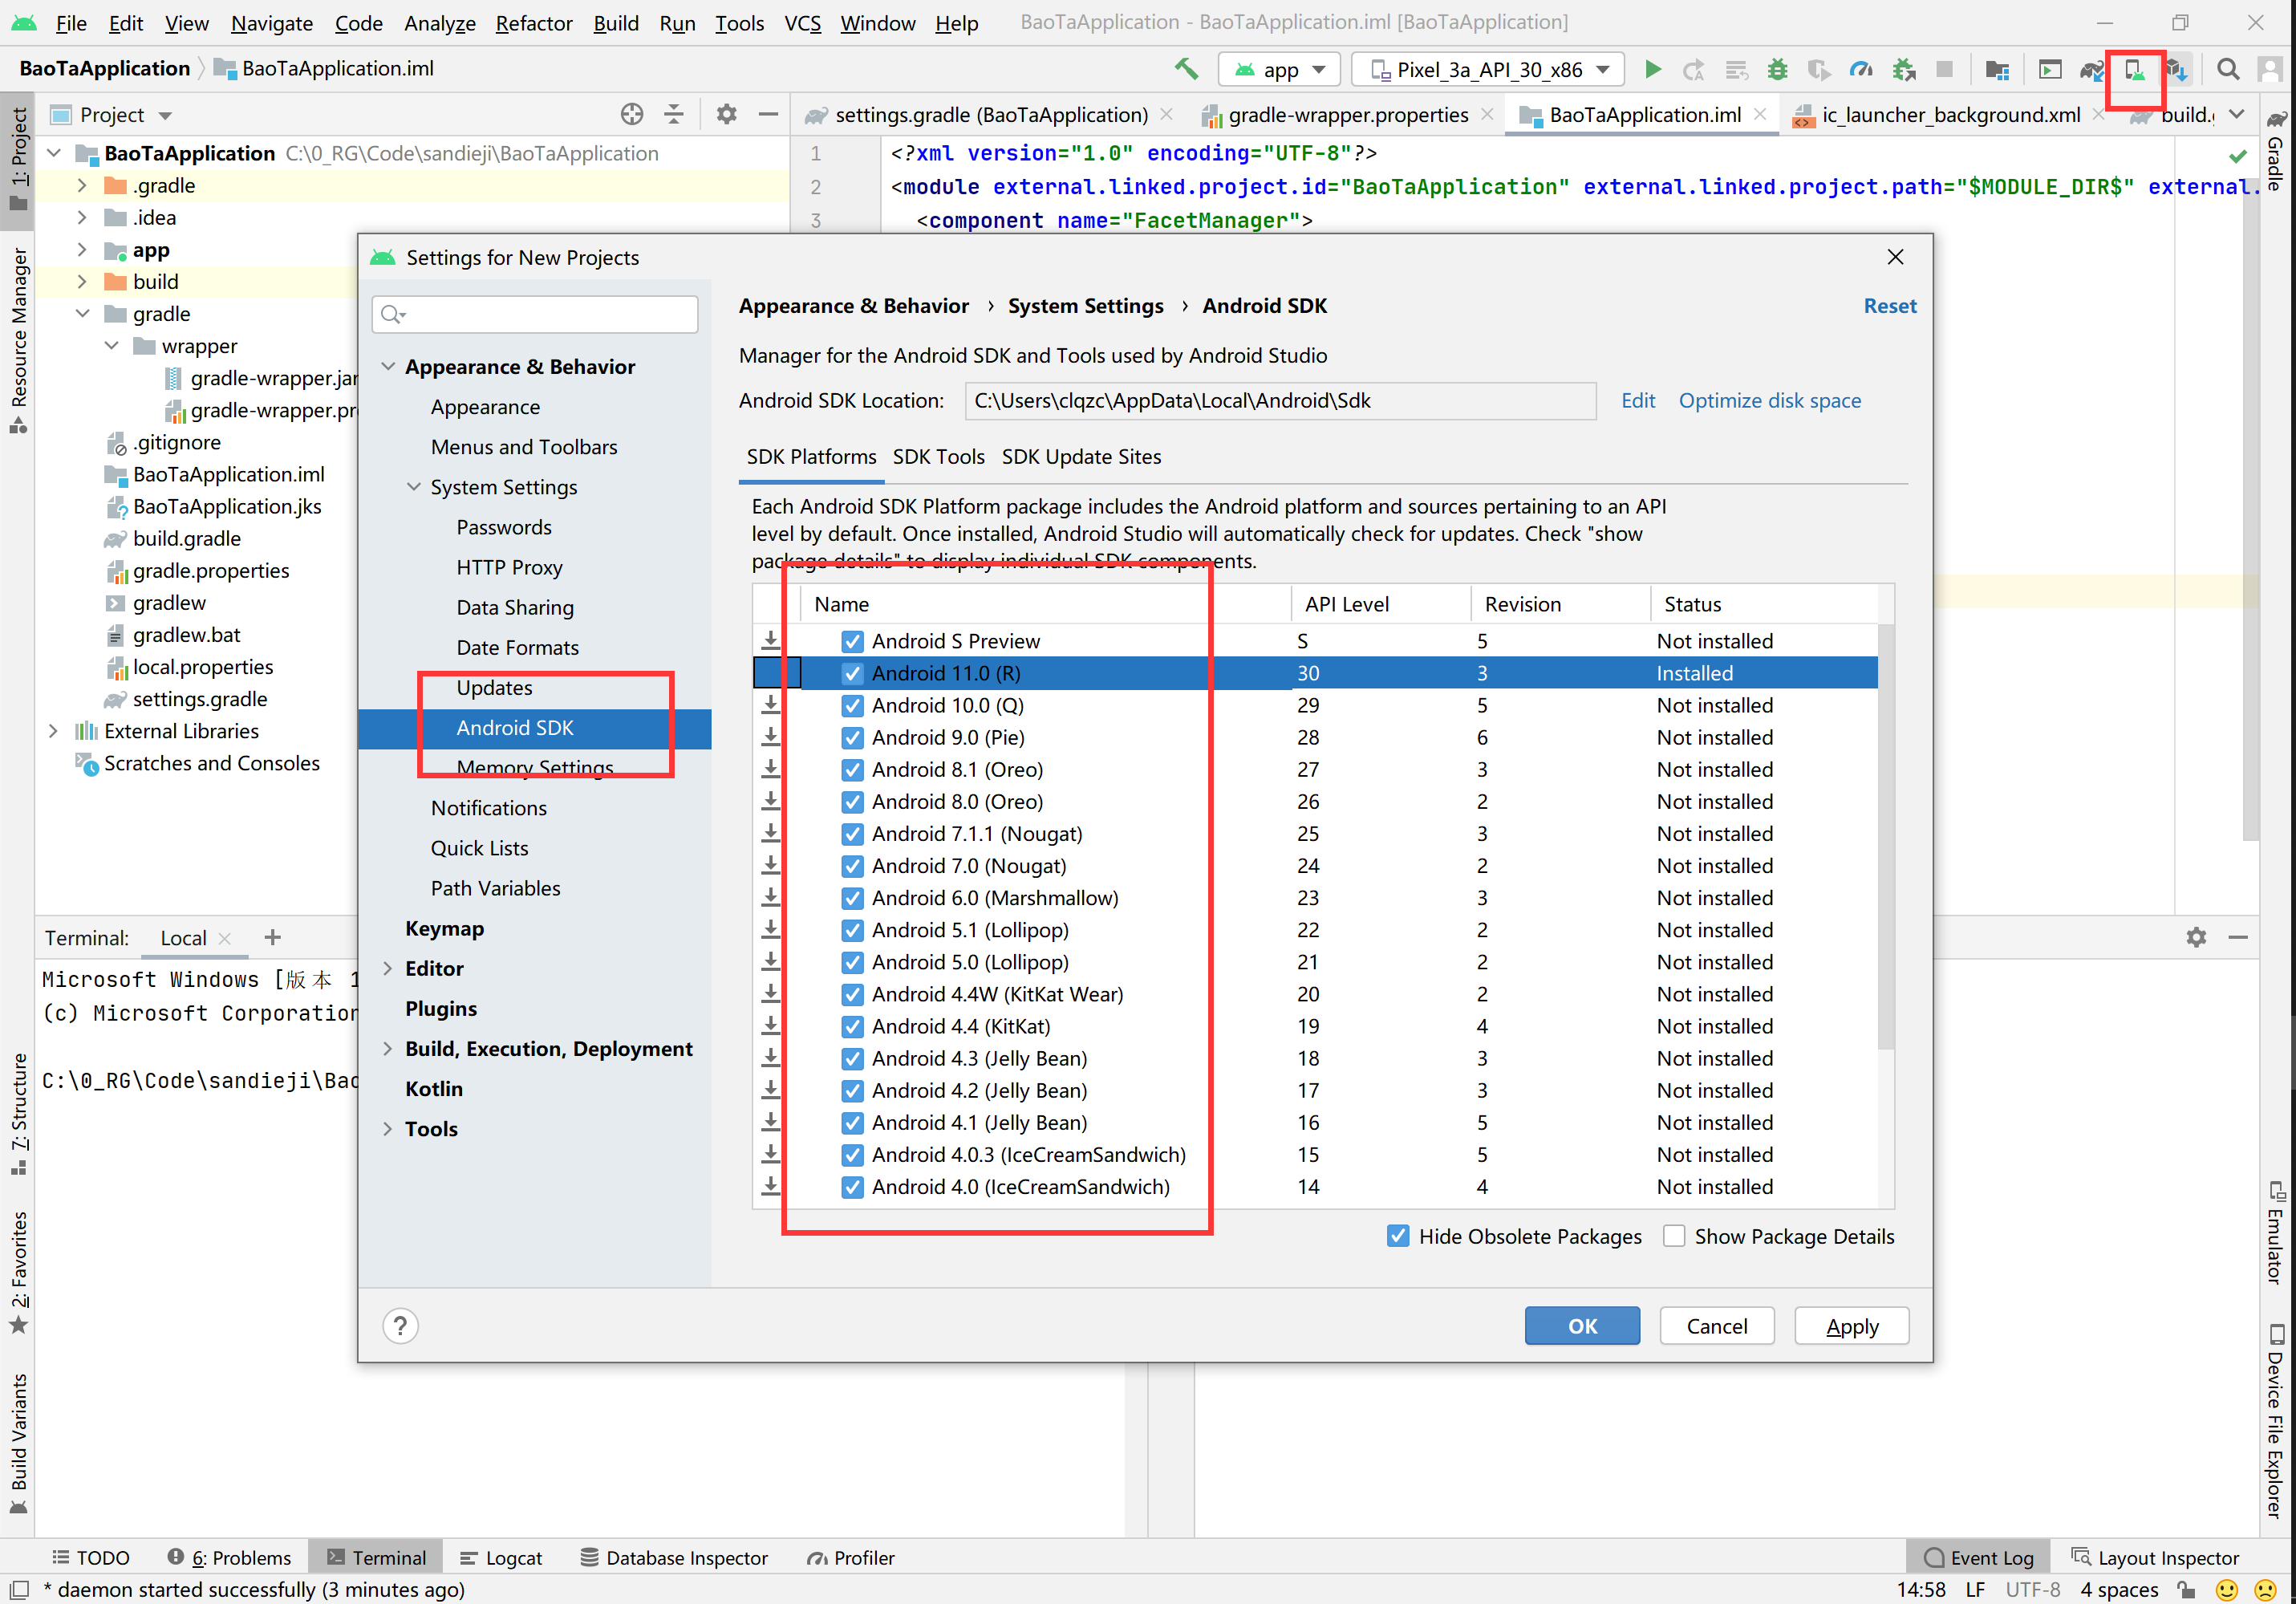Open the Refactor menu
The height and width of the screenshot is (1604, 2296).
pyautogui.click(x=534, y=23)
